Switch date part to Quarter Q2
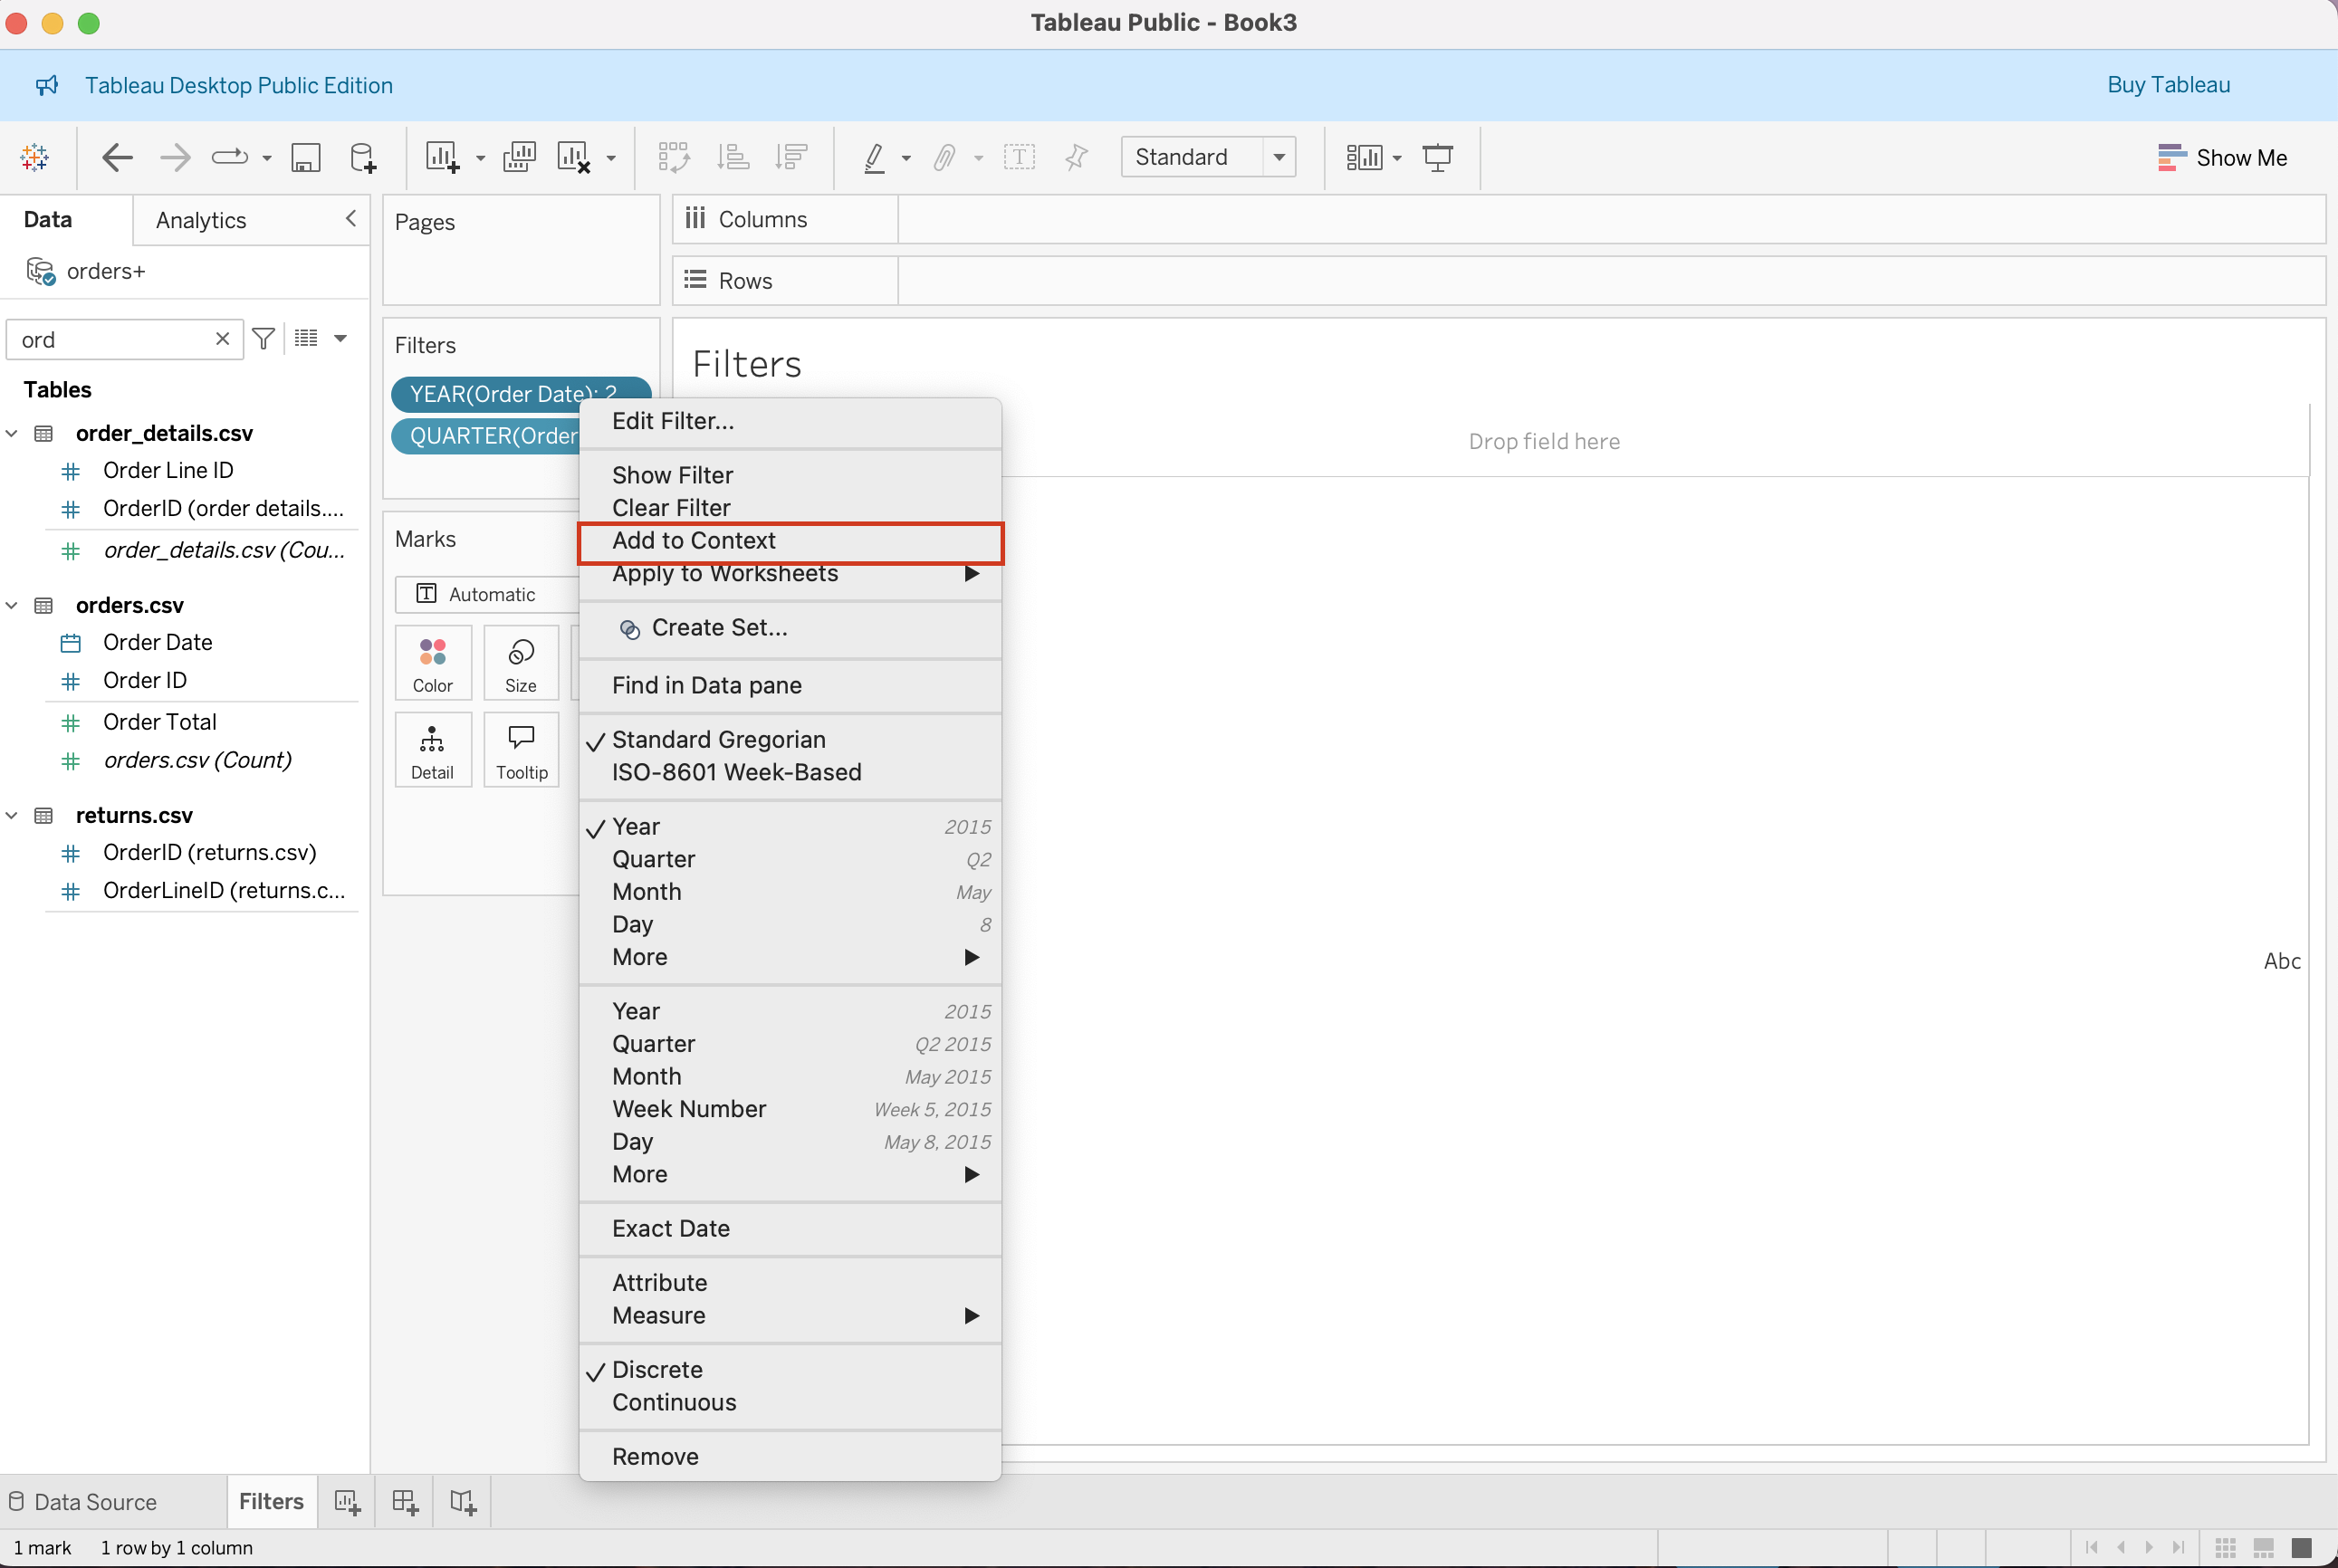 654,859
